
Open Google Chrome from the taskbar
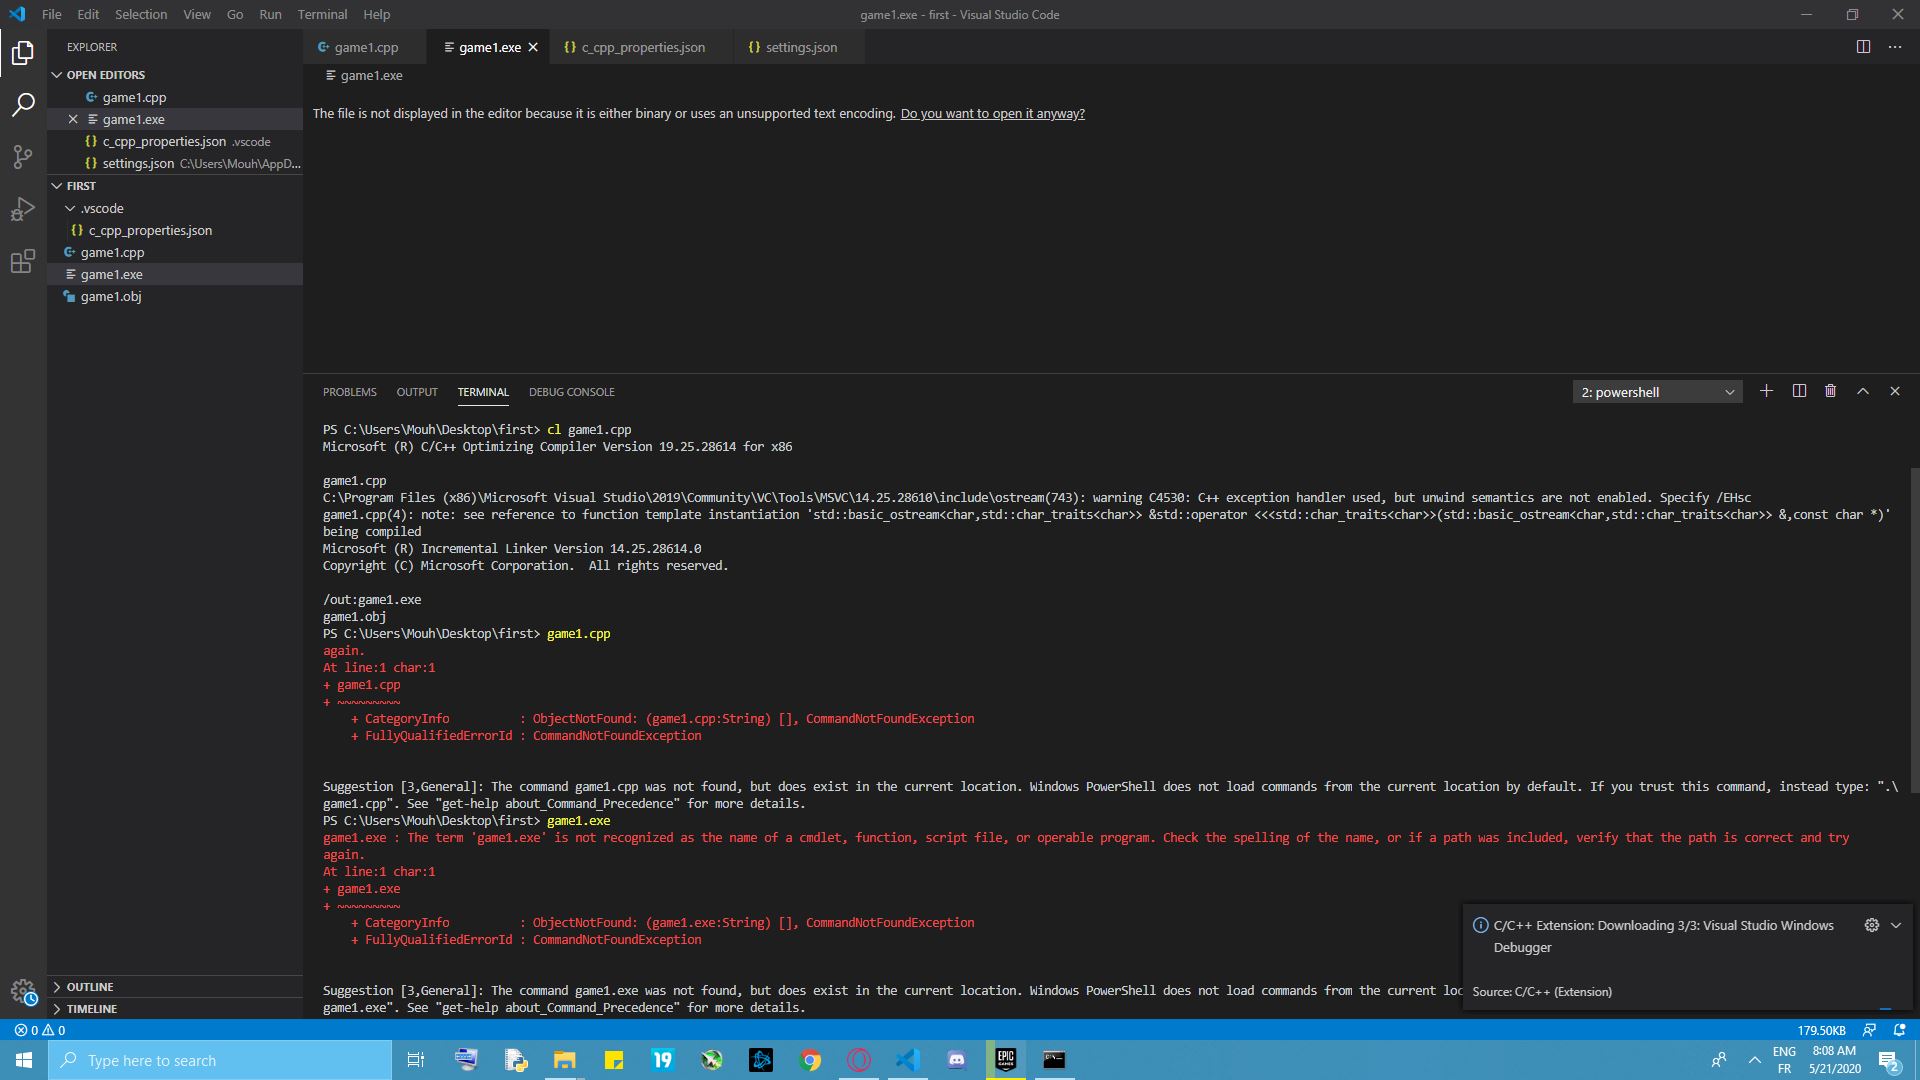pyautogui.click(x=810, y=1060)
